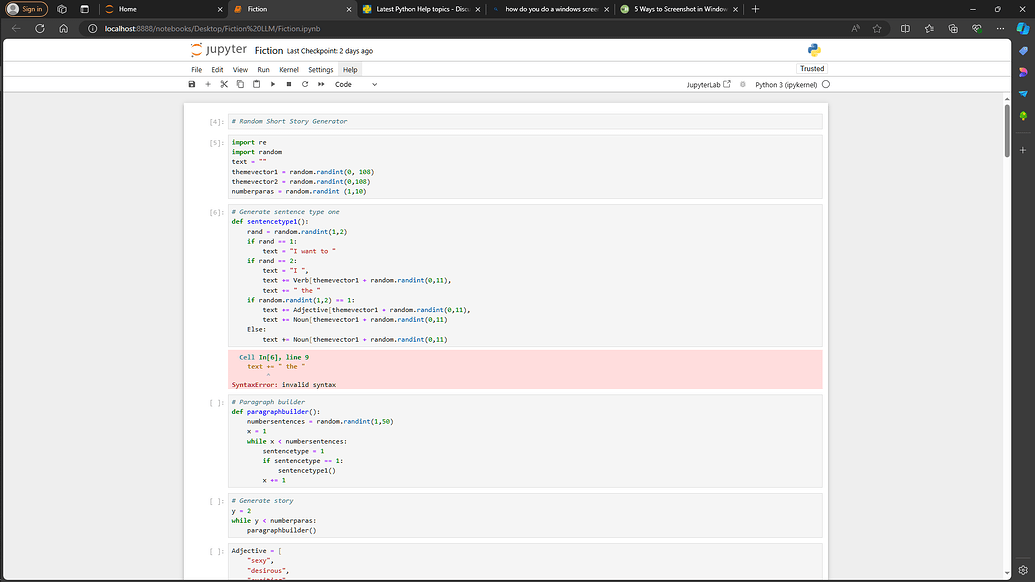Add this page to favorites
This screenshot has height=582, width=1035.
(x=877, y=28)
